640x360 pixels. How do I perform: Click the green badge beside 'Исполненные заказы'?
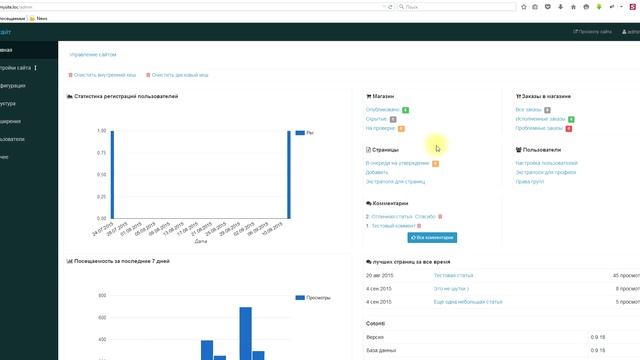click(x=571, y=119)
